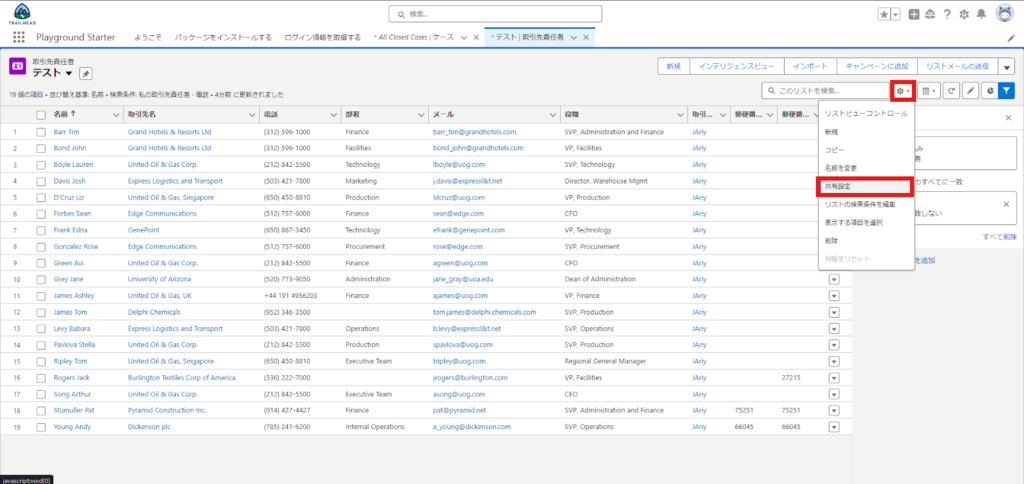Click the help question mark icon
Screen dimensions: 1024x484
pos(946,14)
